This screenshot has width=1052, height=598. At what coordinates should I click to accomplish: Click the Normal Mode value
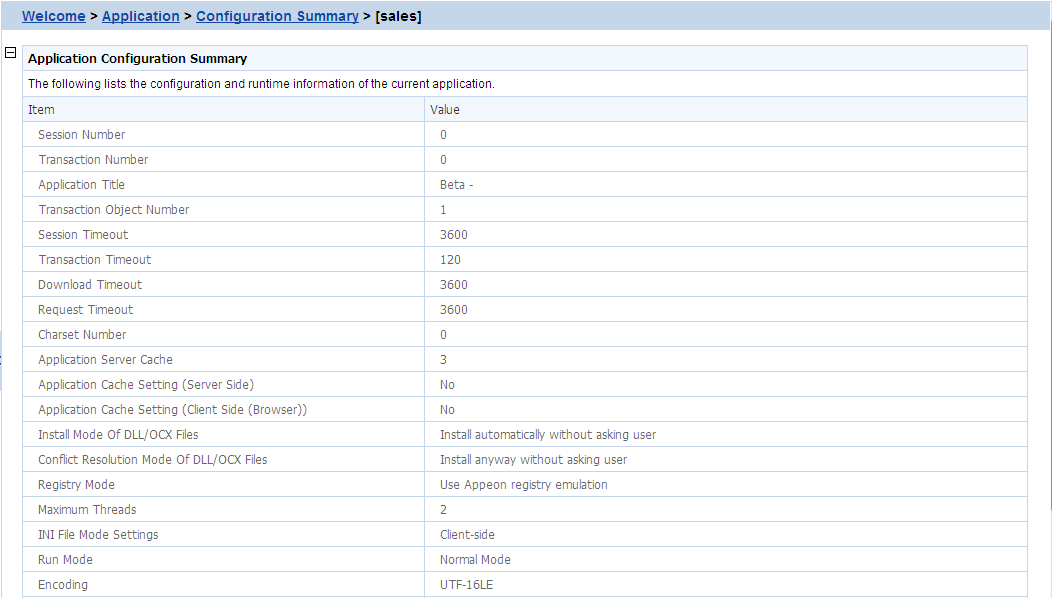click(x=475, y=560)
